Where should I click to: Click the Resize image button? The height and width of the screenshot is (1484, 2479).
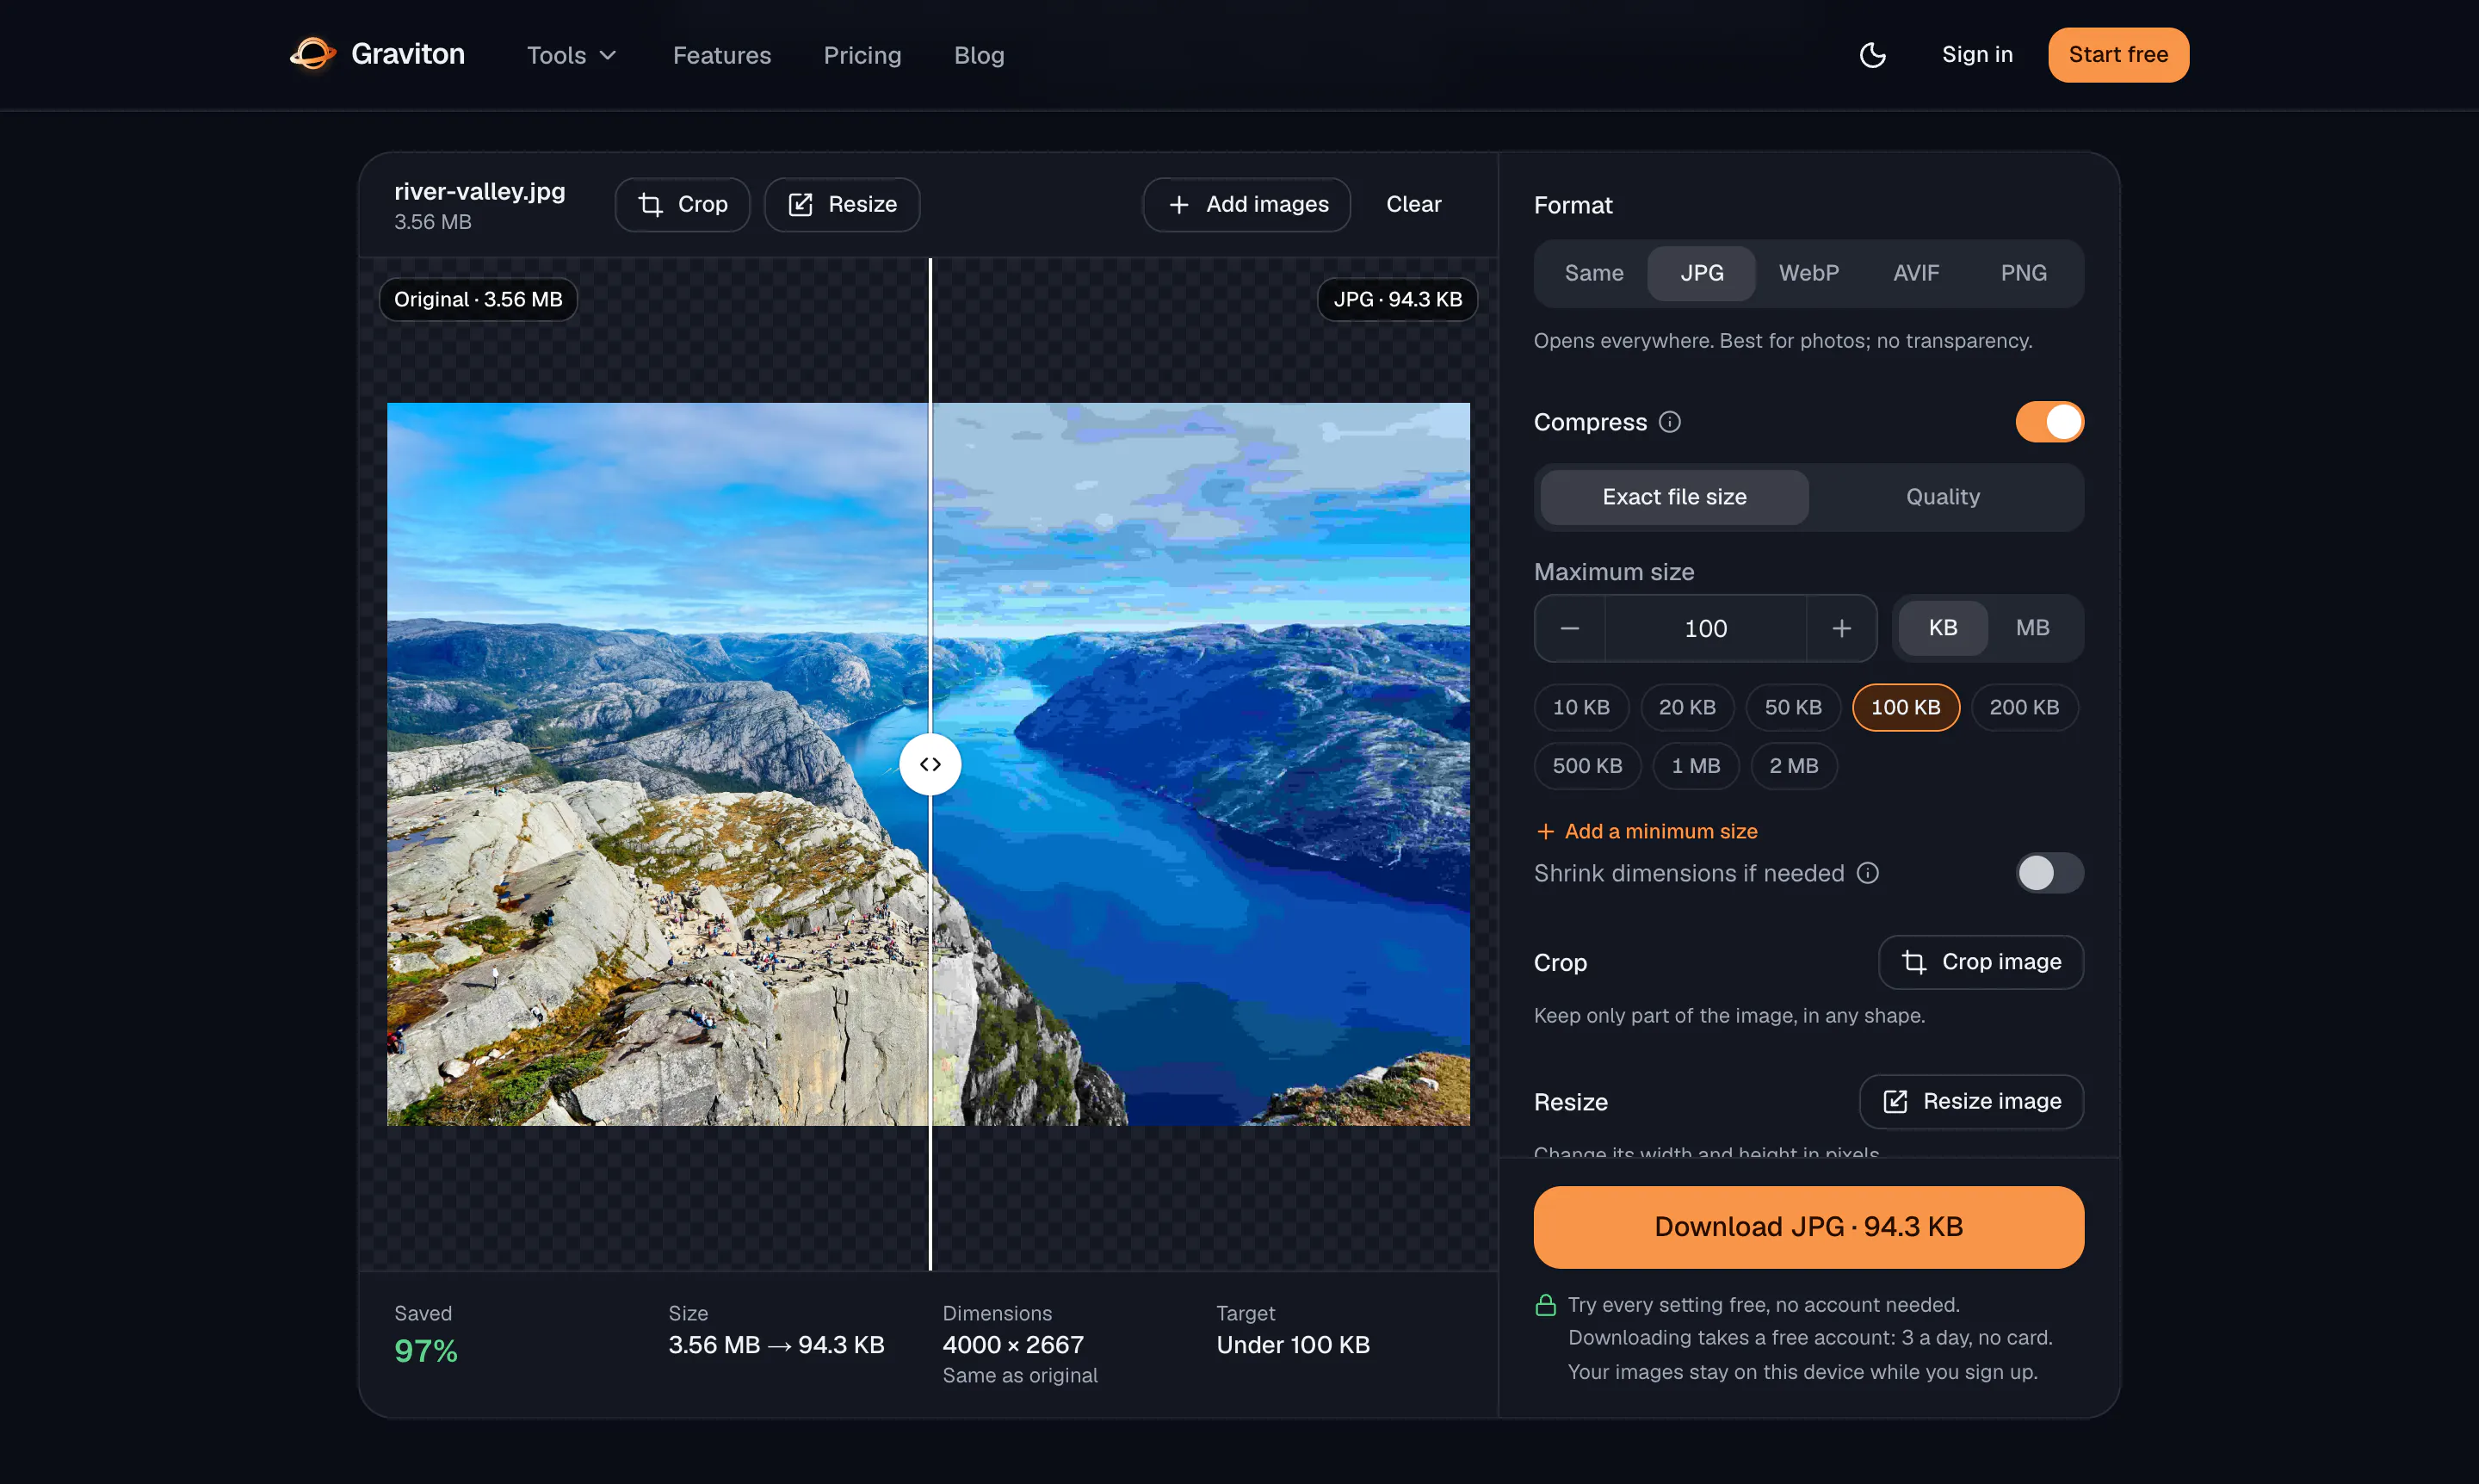click(1970, 1101)
